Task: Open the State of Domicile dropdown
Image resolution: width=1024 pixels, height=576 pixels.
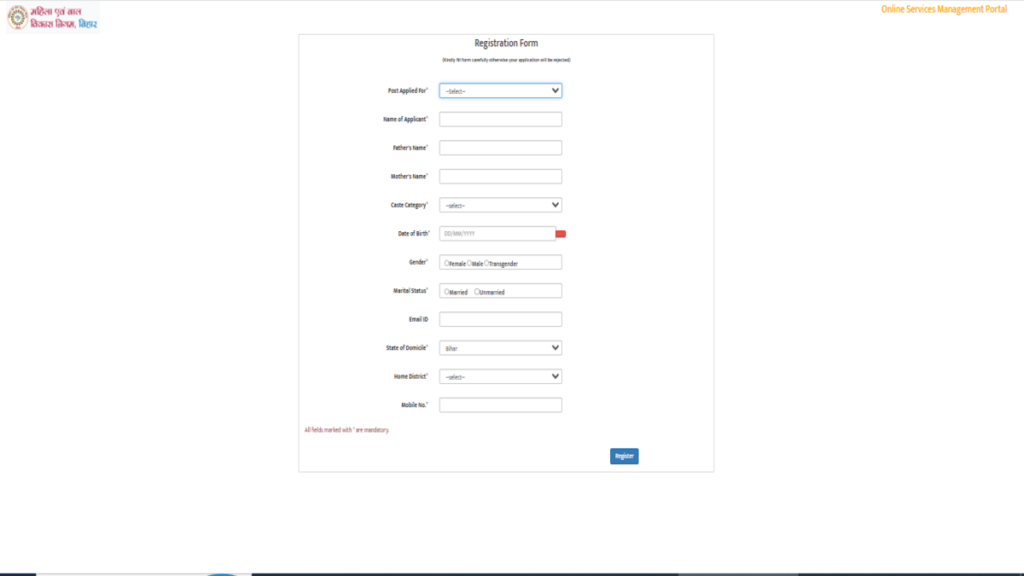Action: tap(500, 348)
